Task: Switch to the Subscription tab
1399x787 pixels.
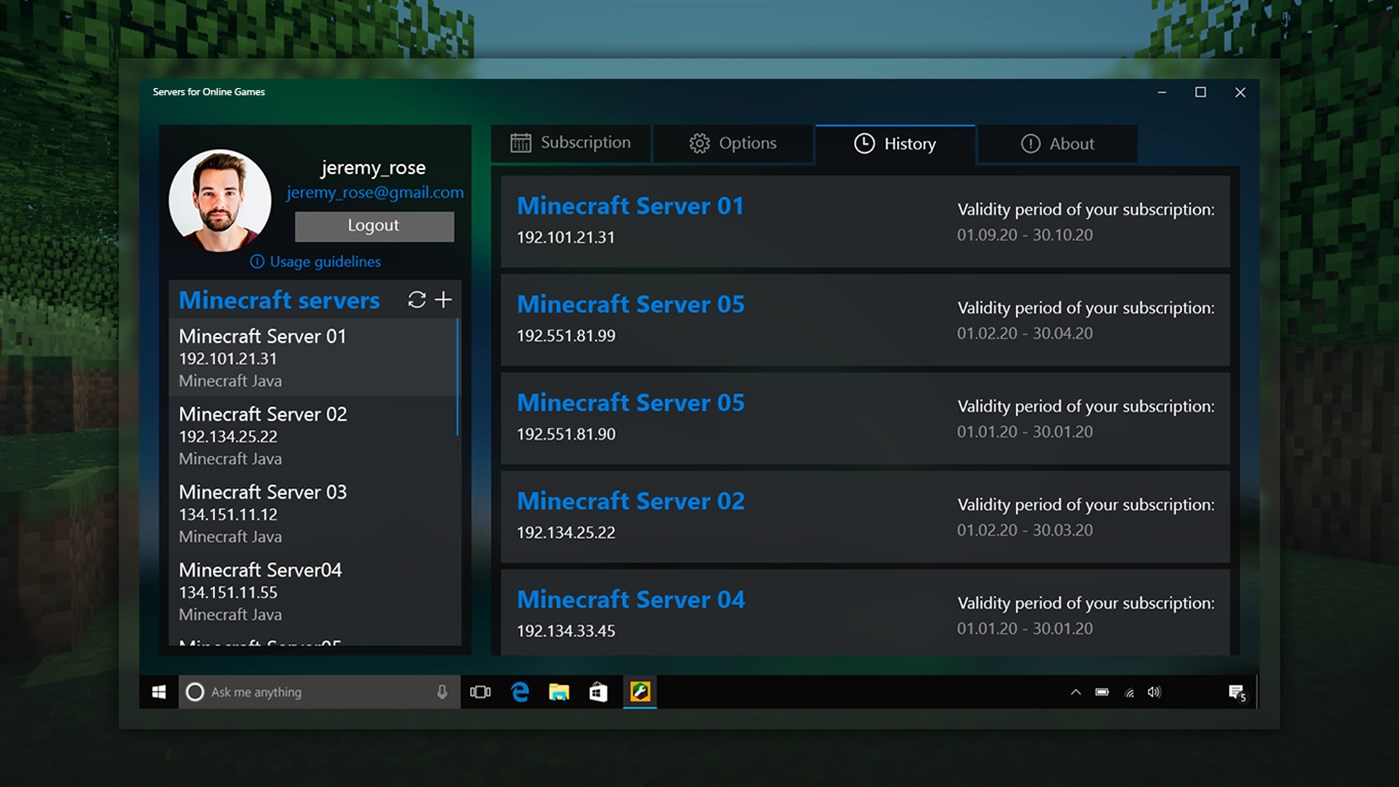Action: [571, 143]
